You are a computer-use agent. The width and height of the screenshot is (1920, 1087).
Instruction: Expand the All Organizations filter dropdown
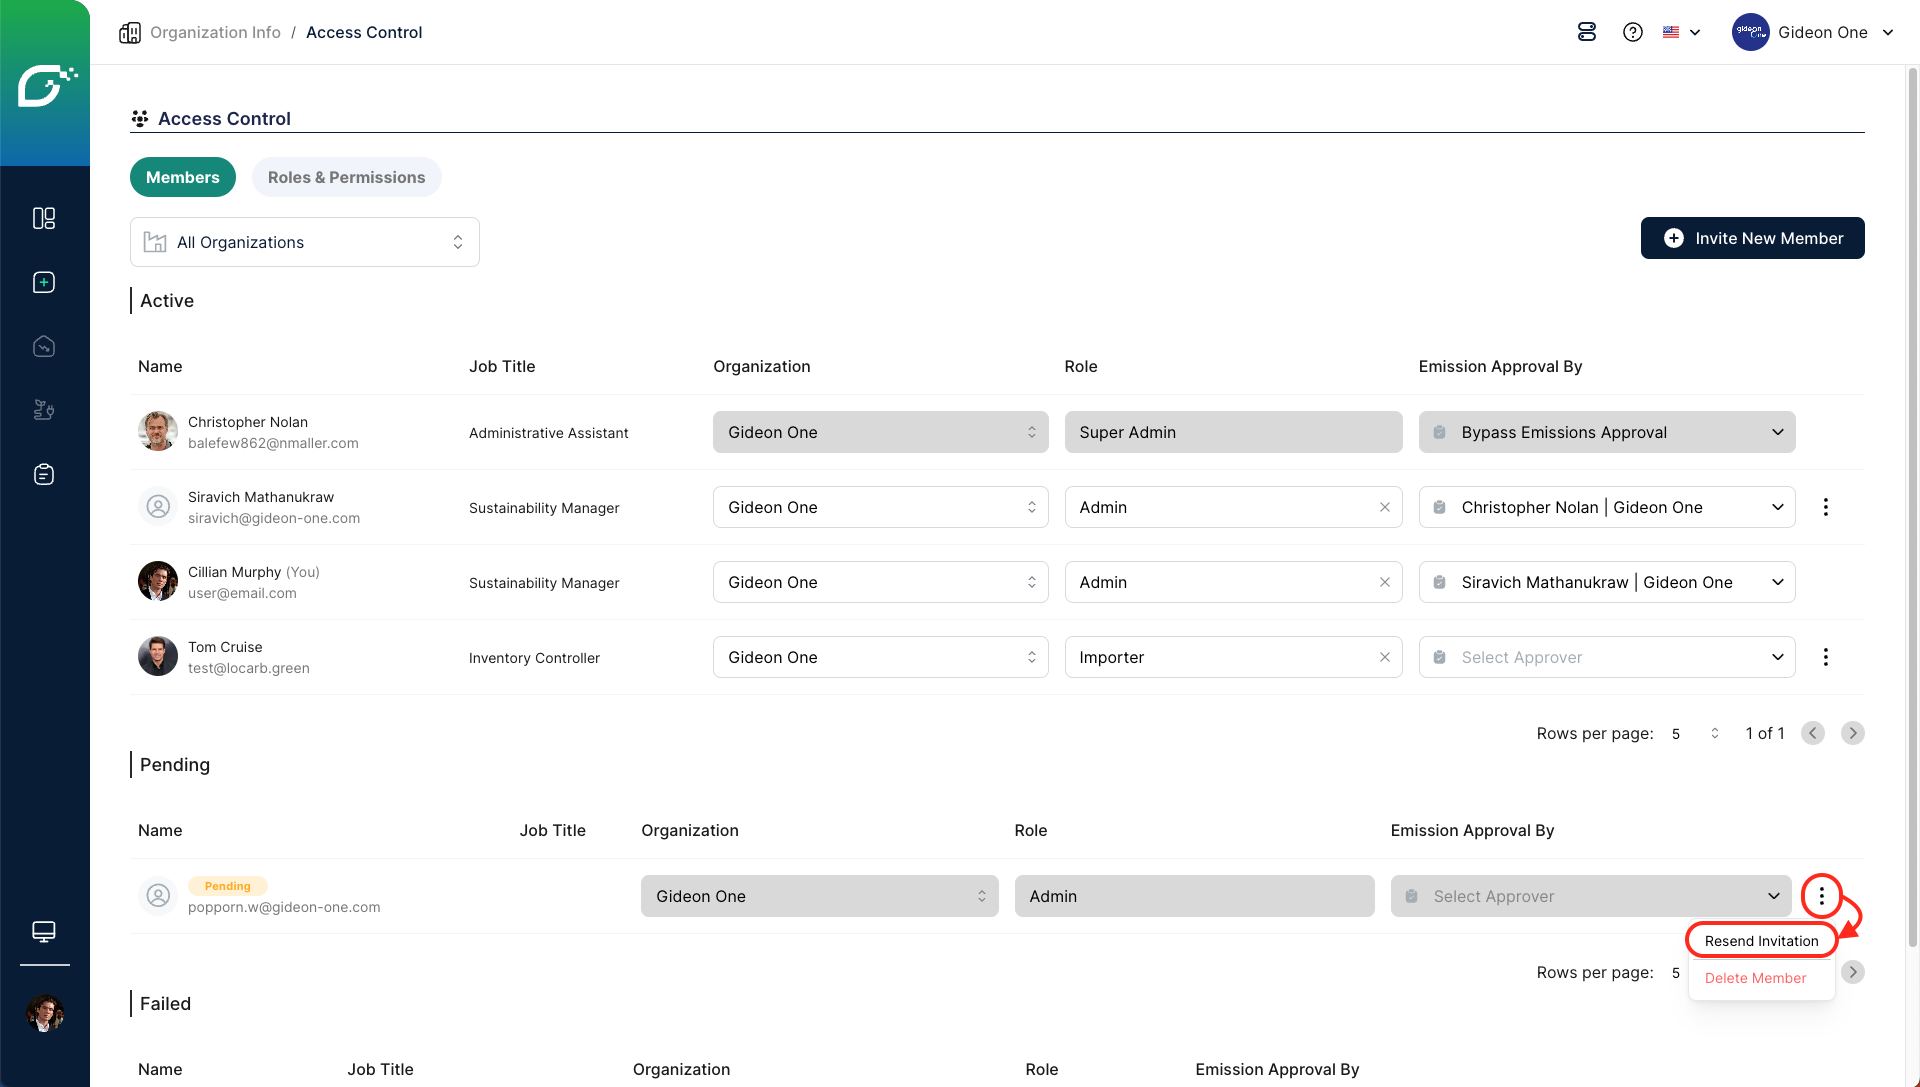[x=305, y=242]
